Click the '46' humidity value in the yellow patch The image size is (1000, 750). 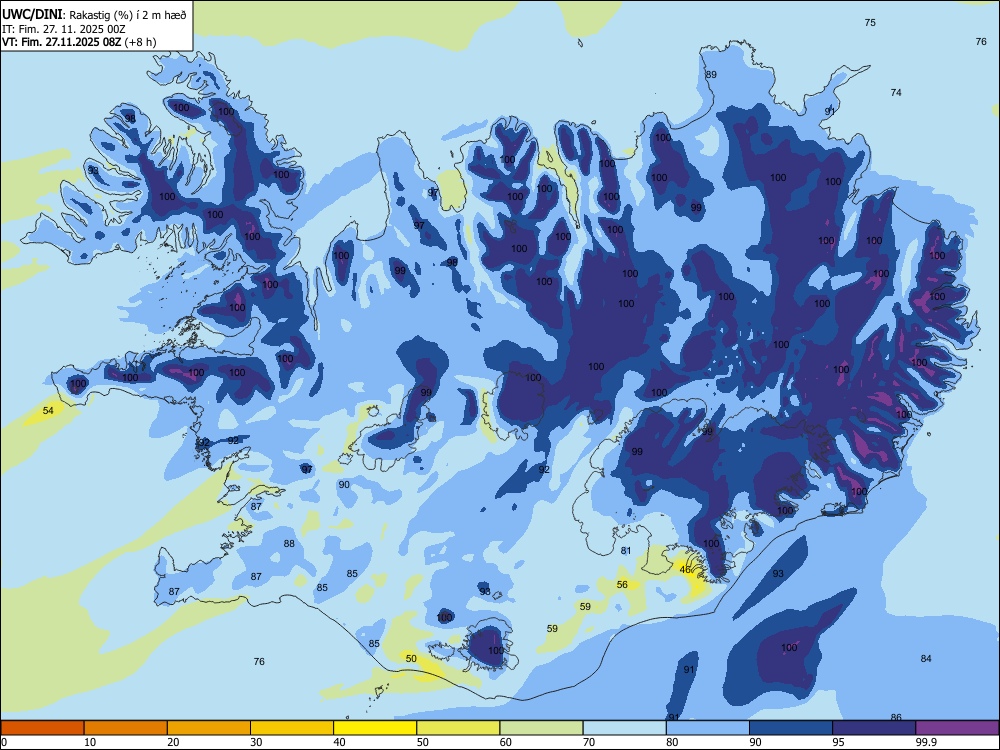[686, 570]
